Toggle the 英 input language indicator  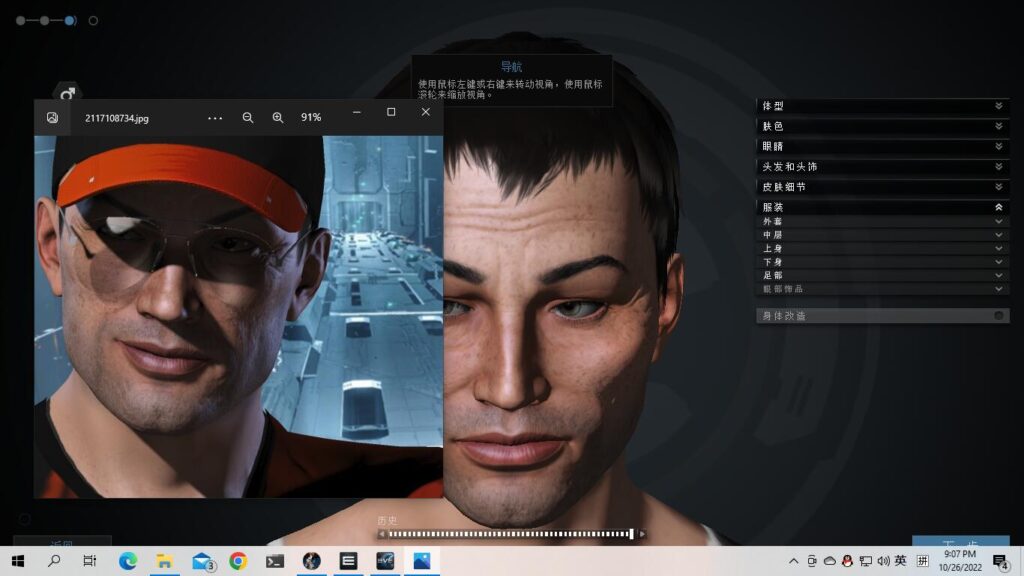(900, 561)
